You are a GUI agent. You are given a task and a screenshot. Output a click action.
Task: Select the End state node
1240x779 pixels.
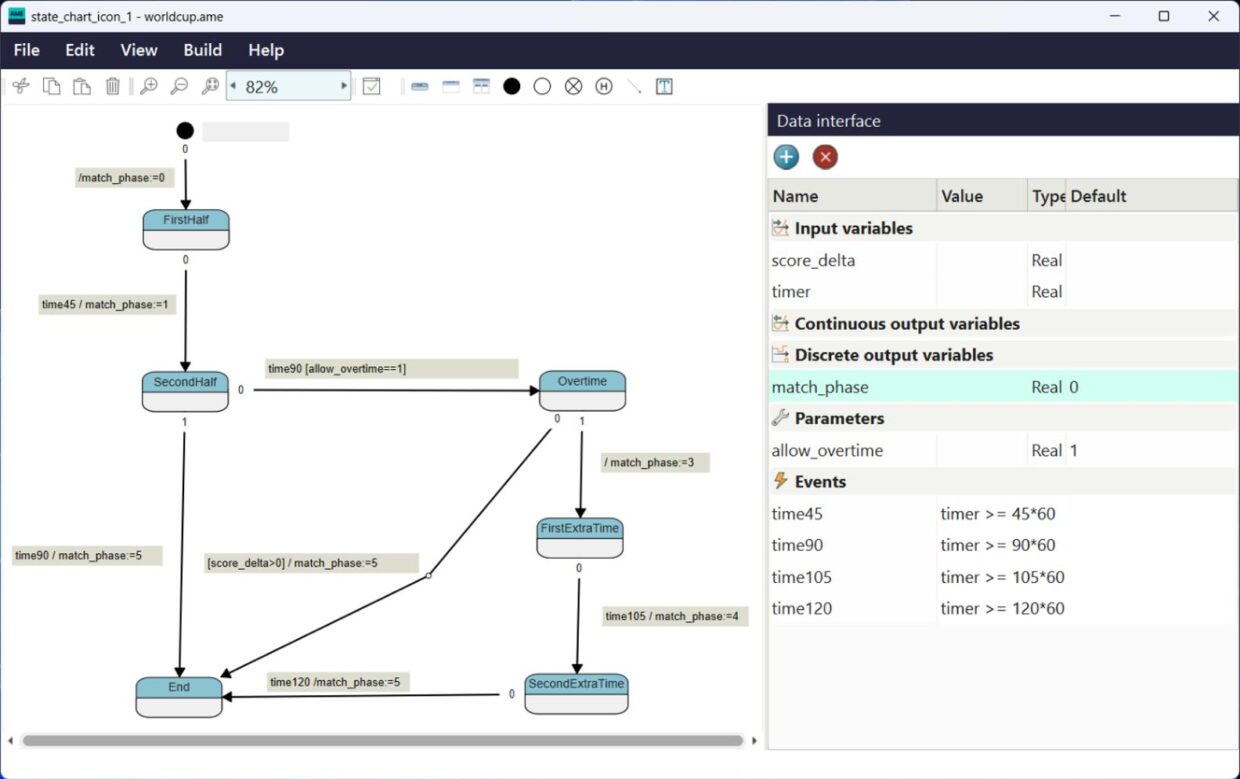tap(179, 697)
